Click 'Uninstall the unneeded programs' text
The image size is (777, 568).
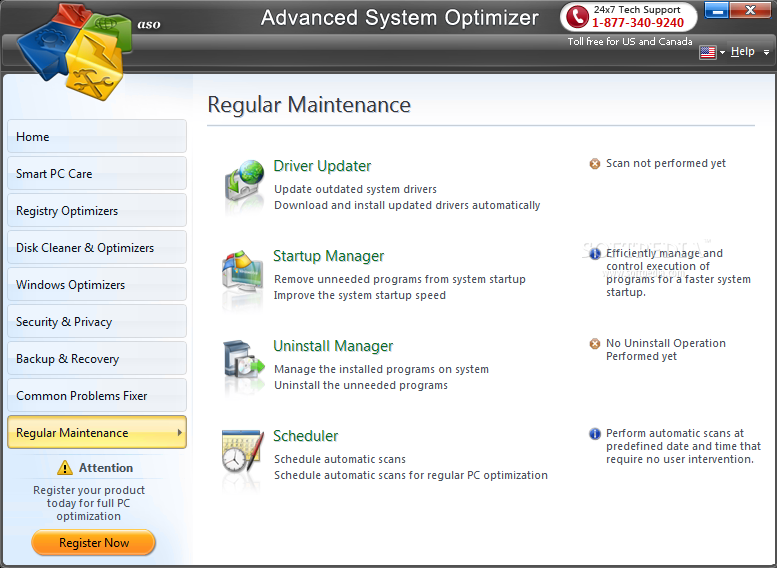pos(361,385)
